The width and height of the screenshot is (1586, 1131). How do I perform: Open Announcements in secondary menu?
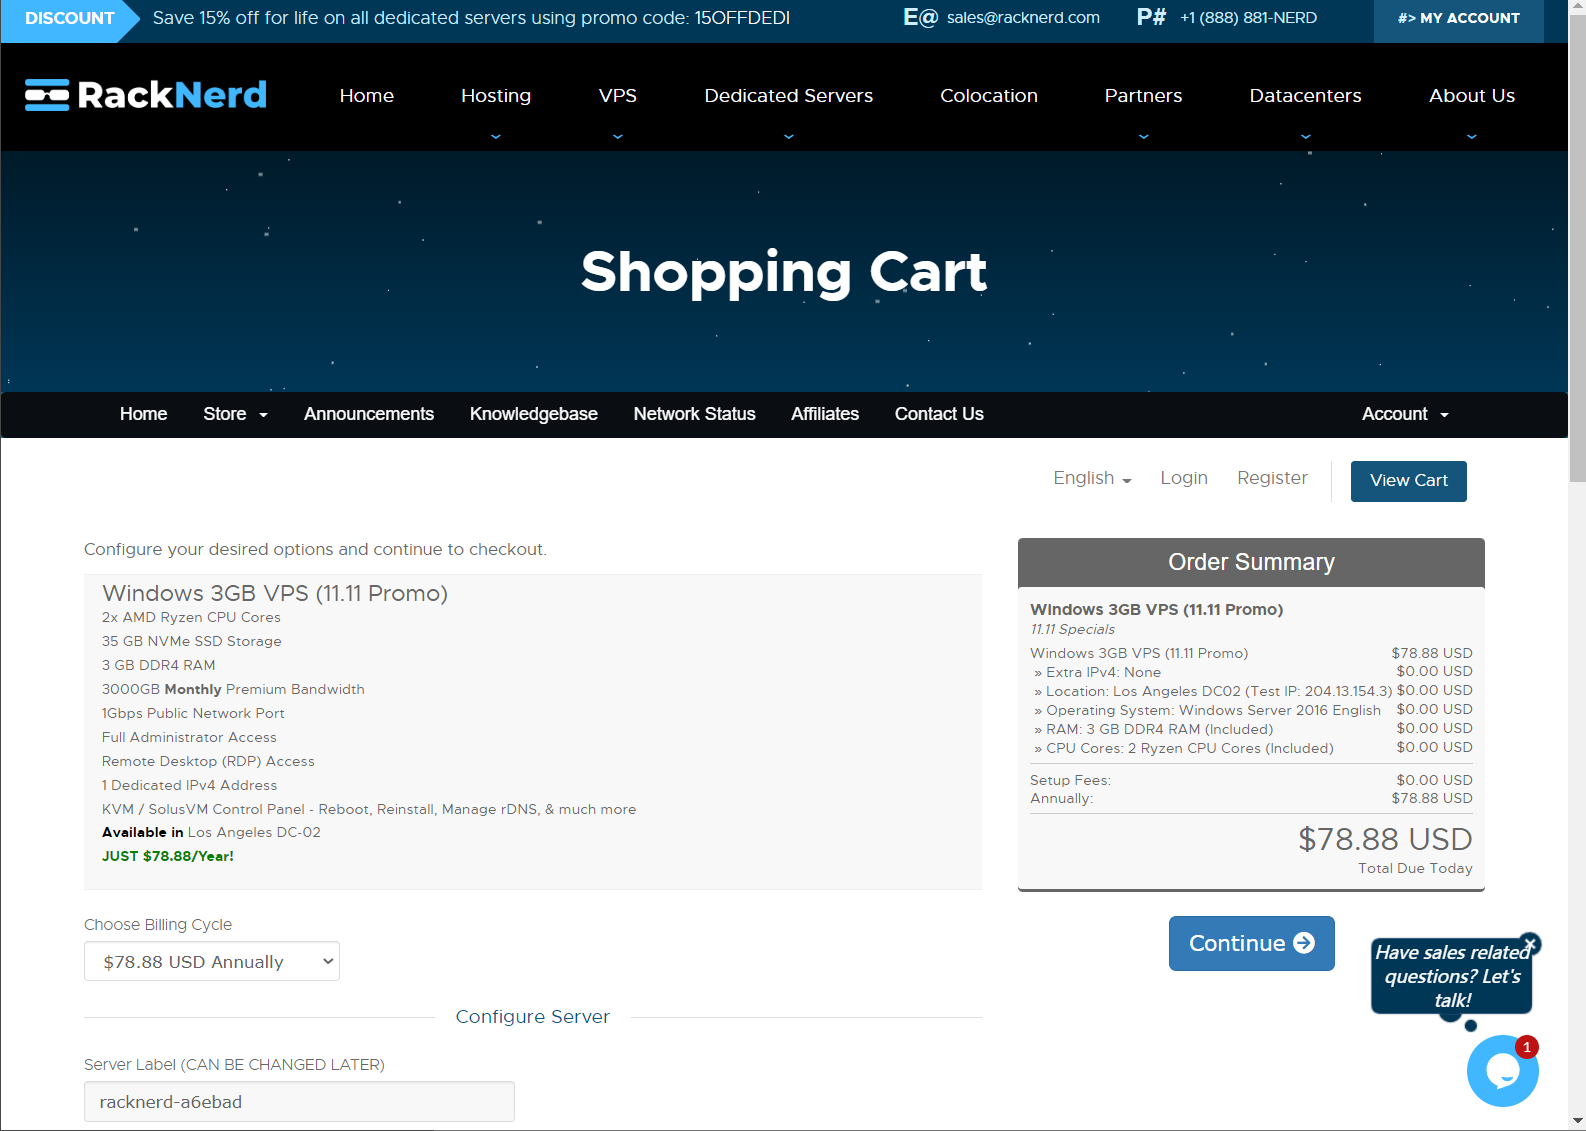369,414
